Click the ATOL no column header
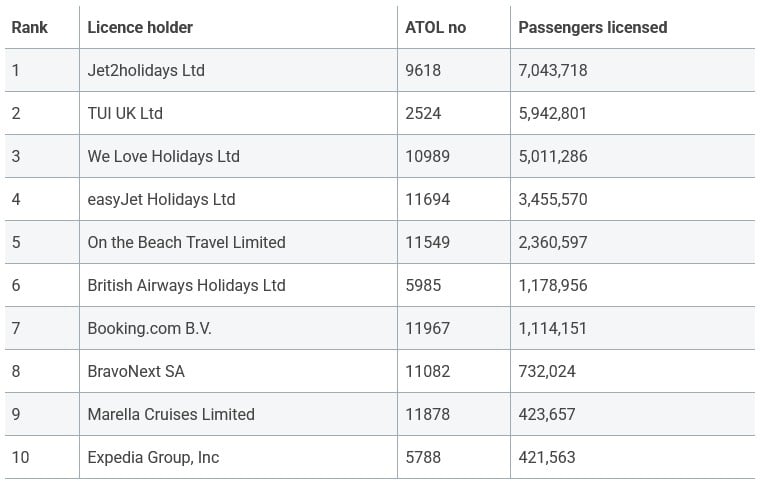 [x=435, y=27]
